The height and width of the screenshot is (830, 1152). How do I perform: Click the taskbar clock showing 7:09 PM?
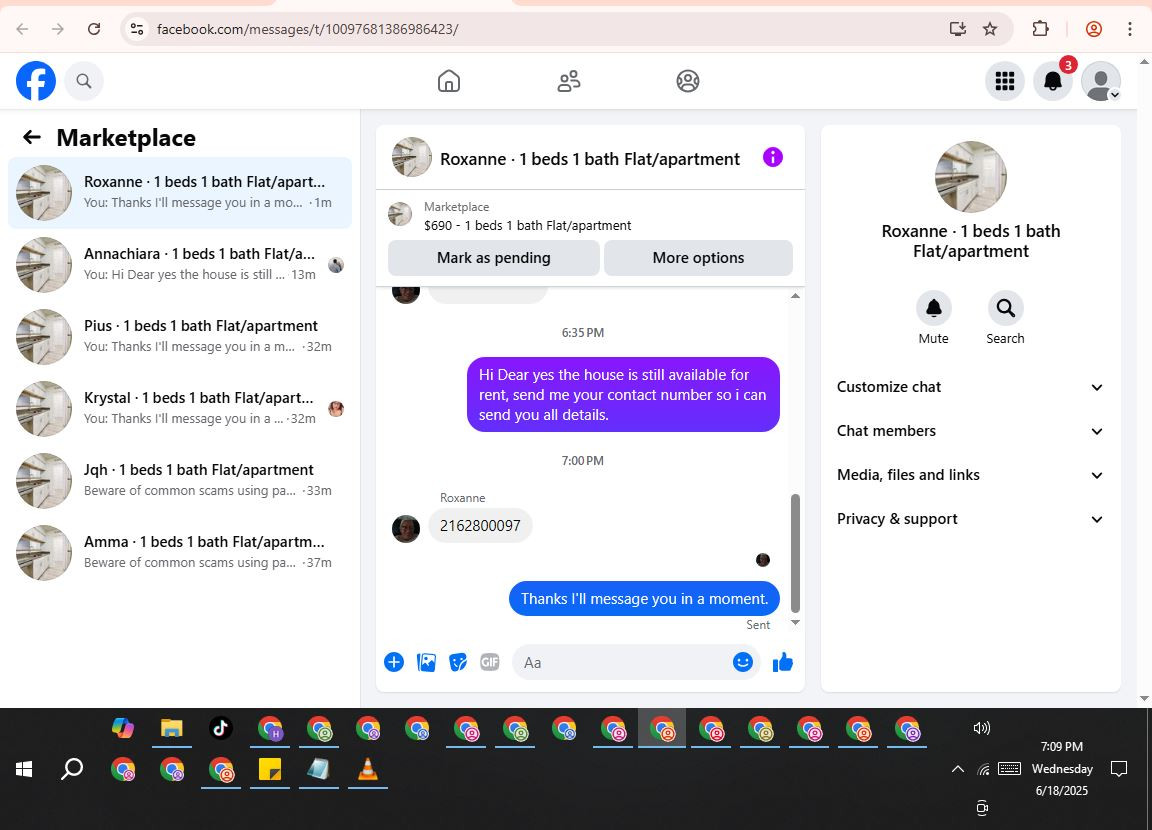click(1062, 746)
